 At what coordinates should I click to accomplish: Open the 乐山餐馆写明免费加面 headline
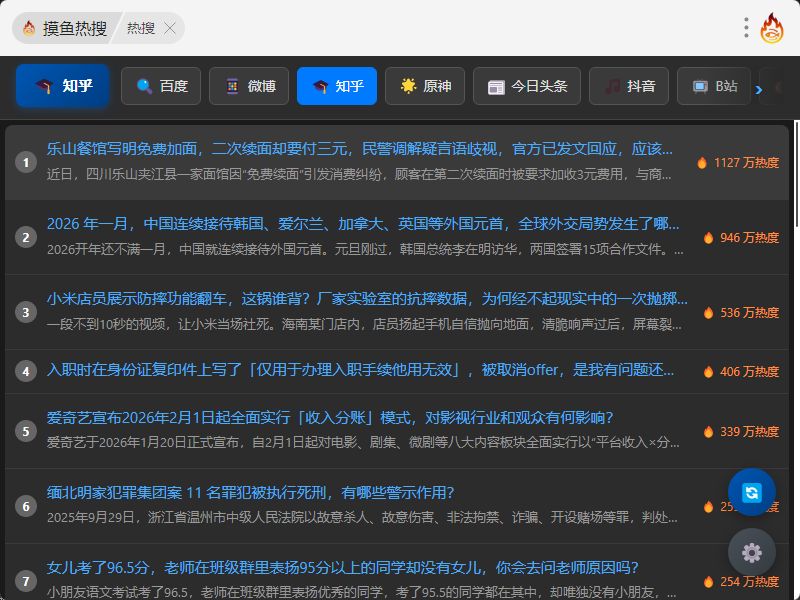(x=360, y=149)
